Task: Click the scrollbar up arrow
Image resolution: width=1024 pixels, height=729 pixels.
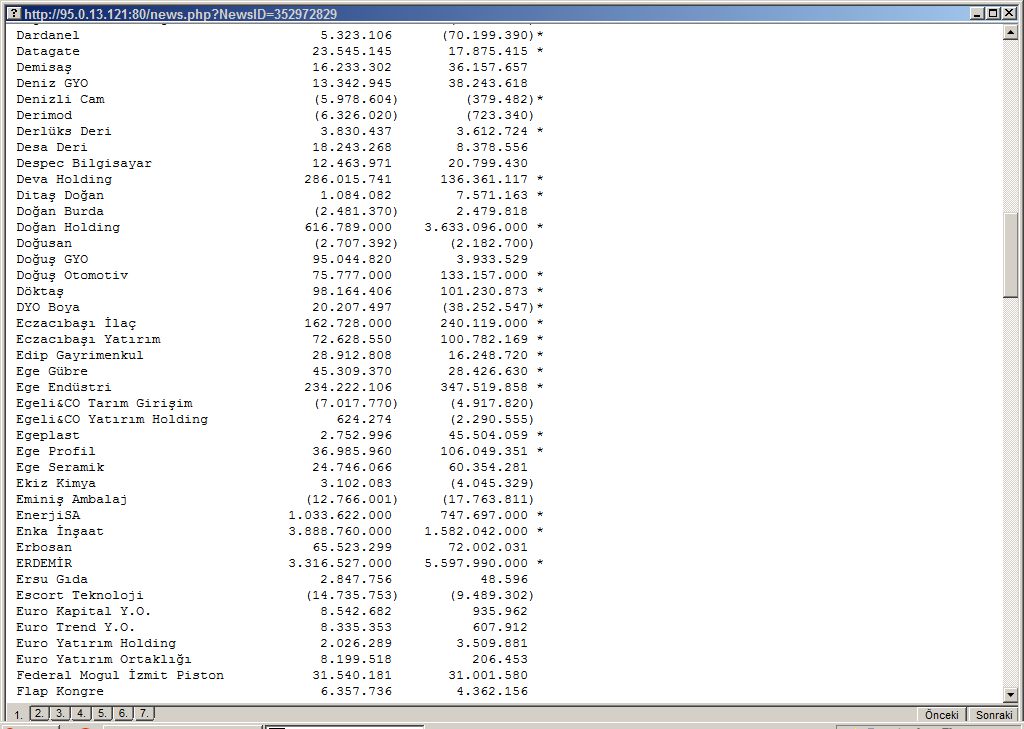Action: point(1011,32)
